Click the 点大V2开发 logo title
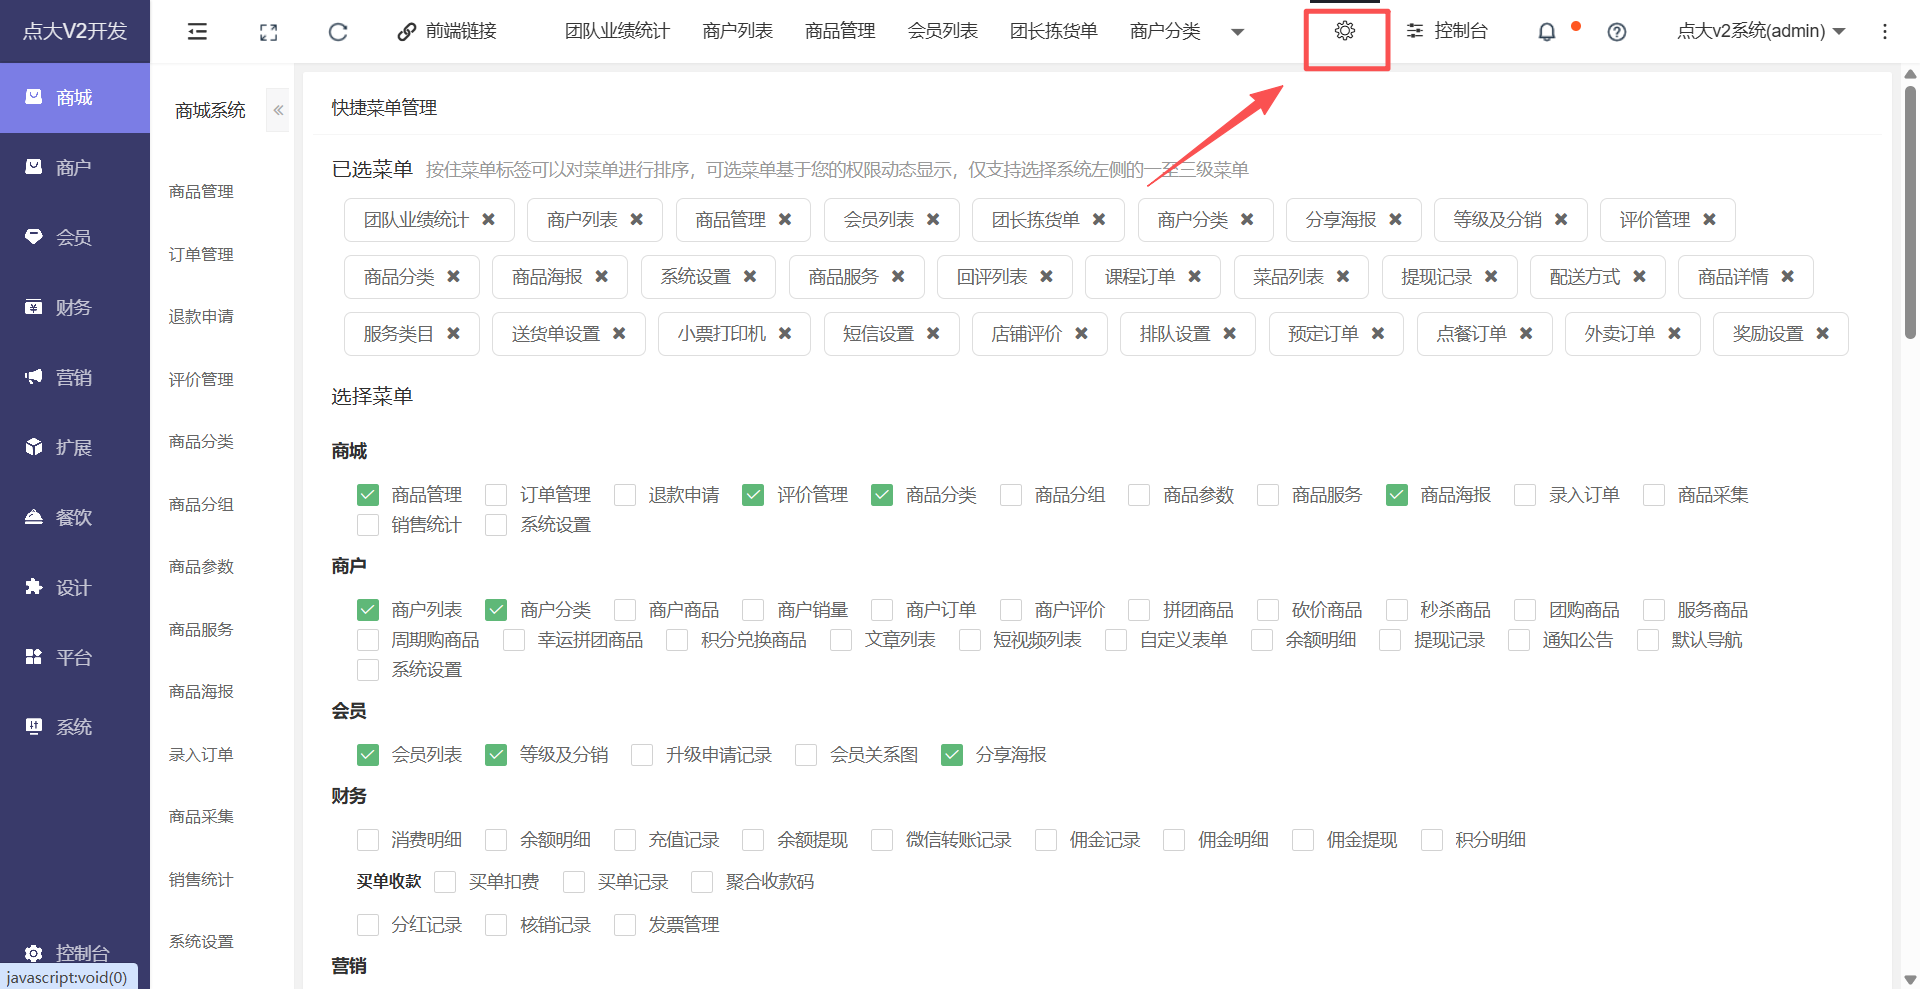The height and width of the screenshot is (989, 1920). click(x=75, y=32)
